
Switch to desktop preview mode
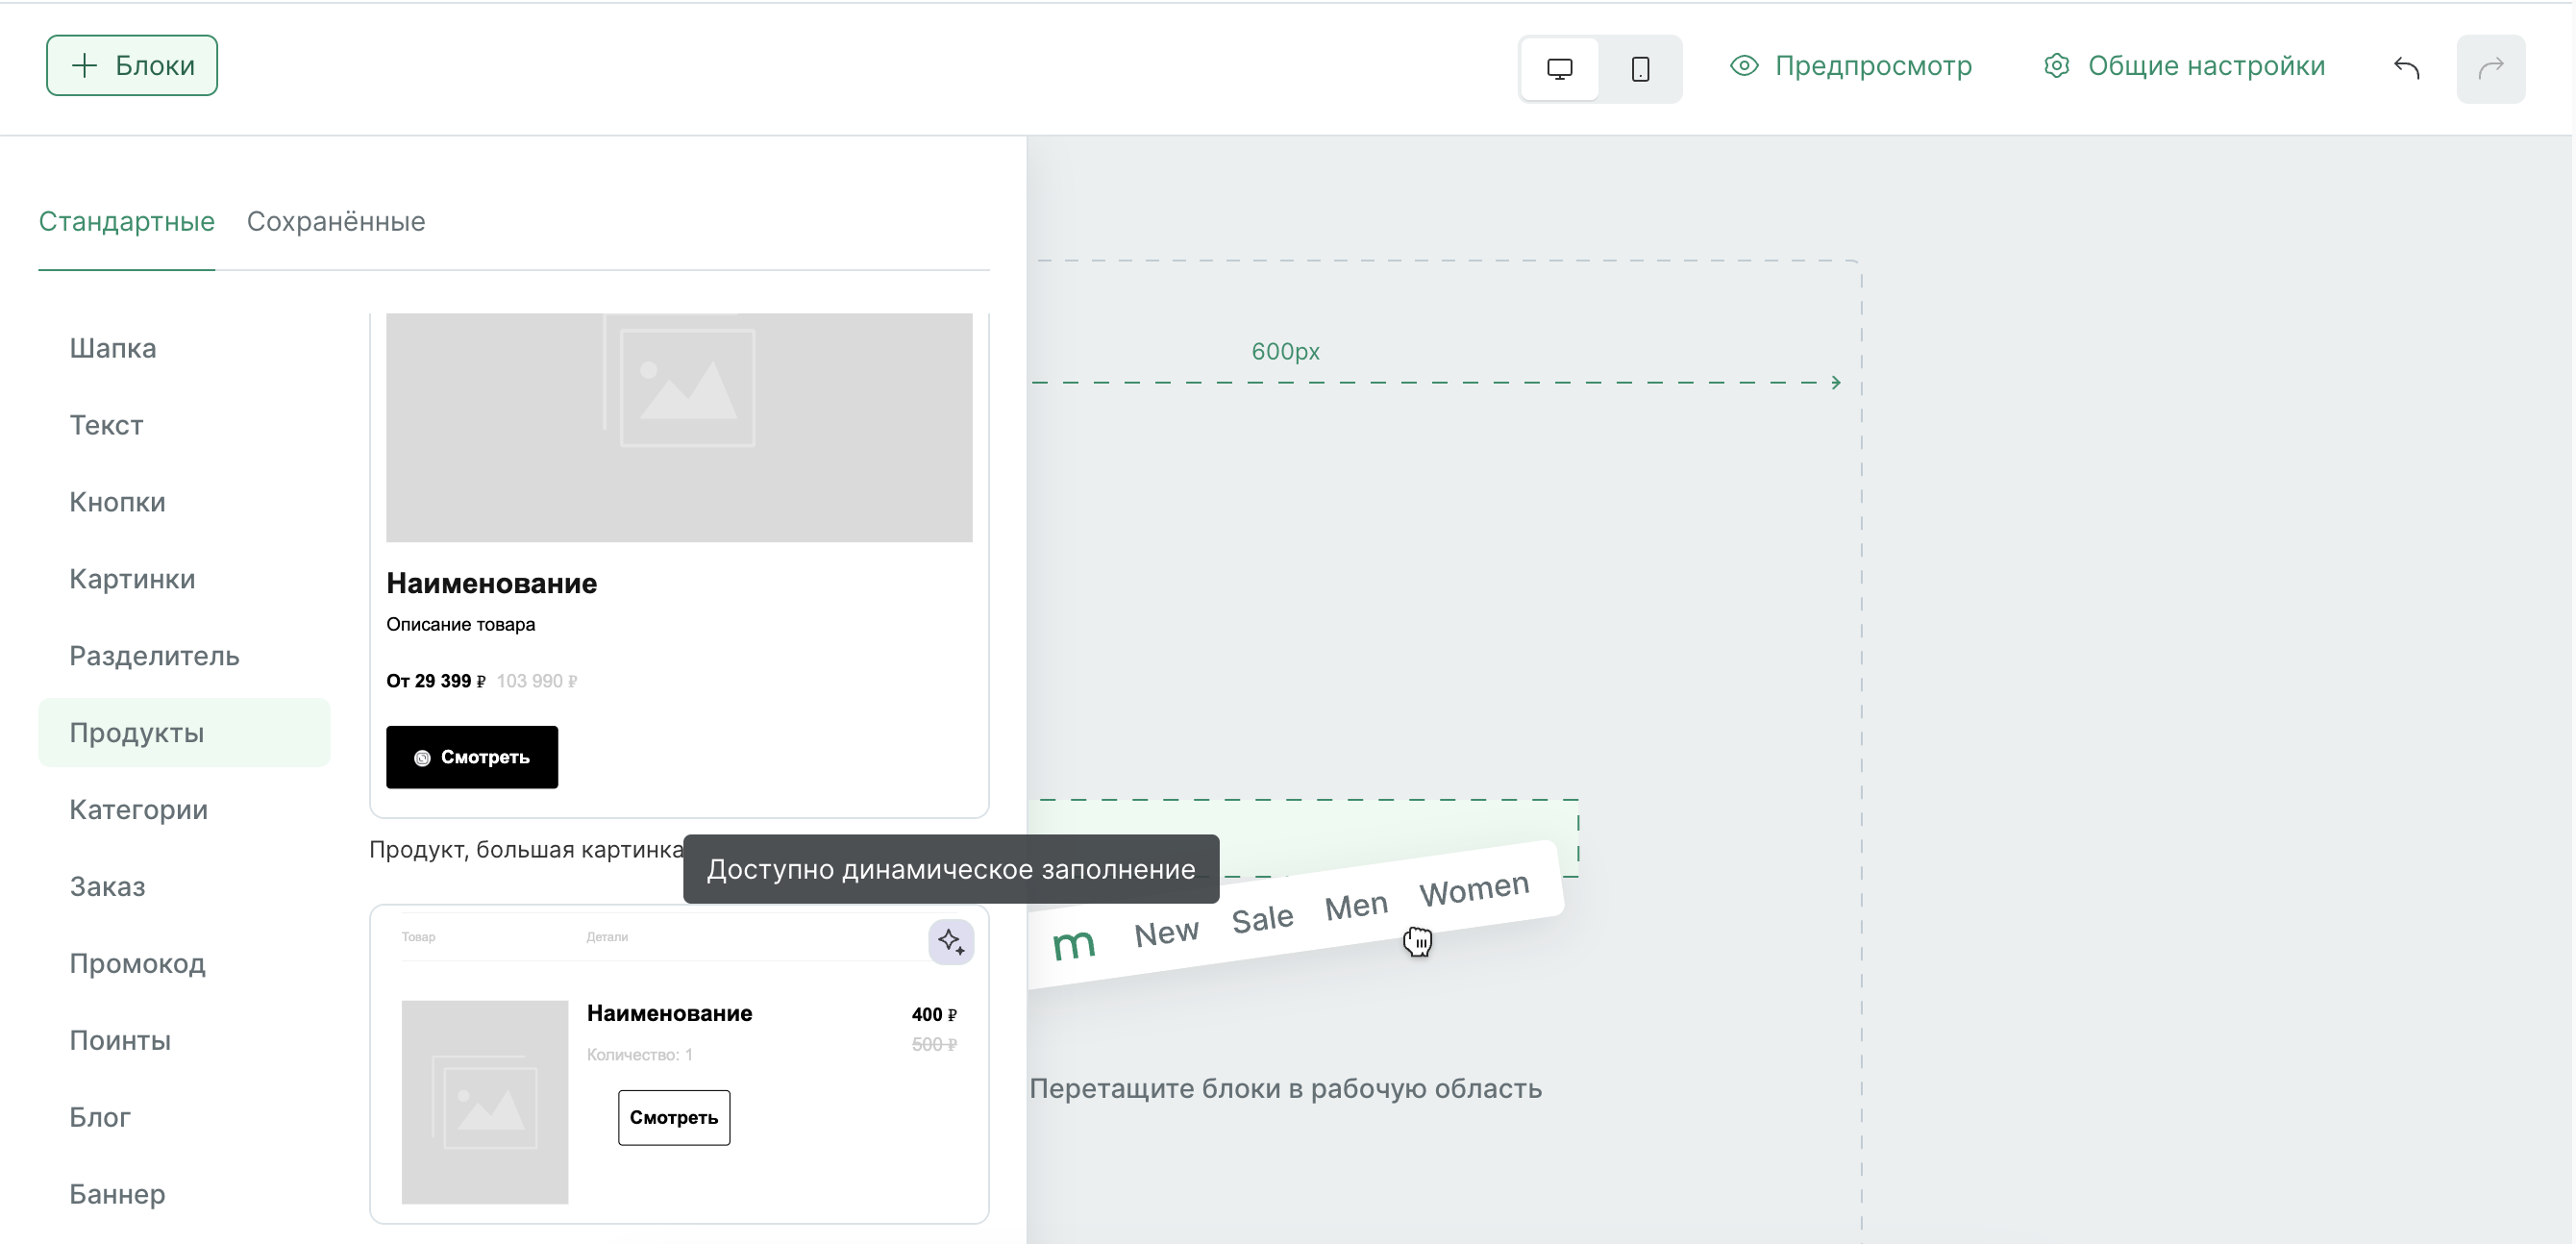(1559, 69)
